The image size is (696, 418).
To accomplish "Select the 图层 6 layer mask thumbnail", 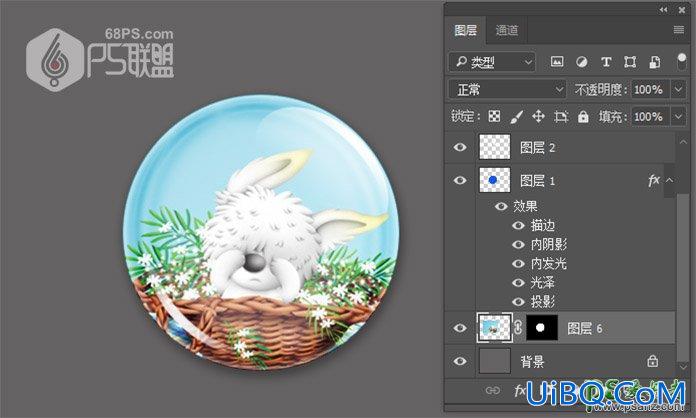I will (542, 328).
